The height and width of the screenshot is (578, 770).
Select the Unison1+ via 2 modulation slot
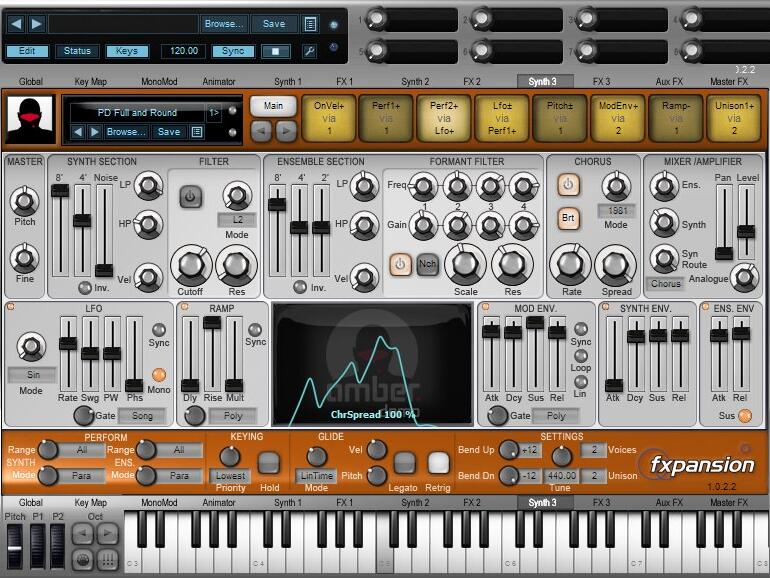pos(734,118)
